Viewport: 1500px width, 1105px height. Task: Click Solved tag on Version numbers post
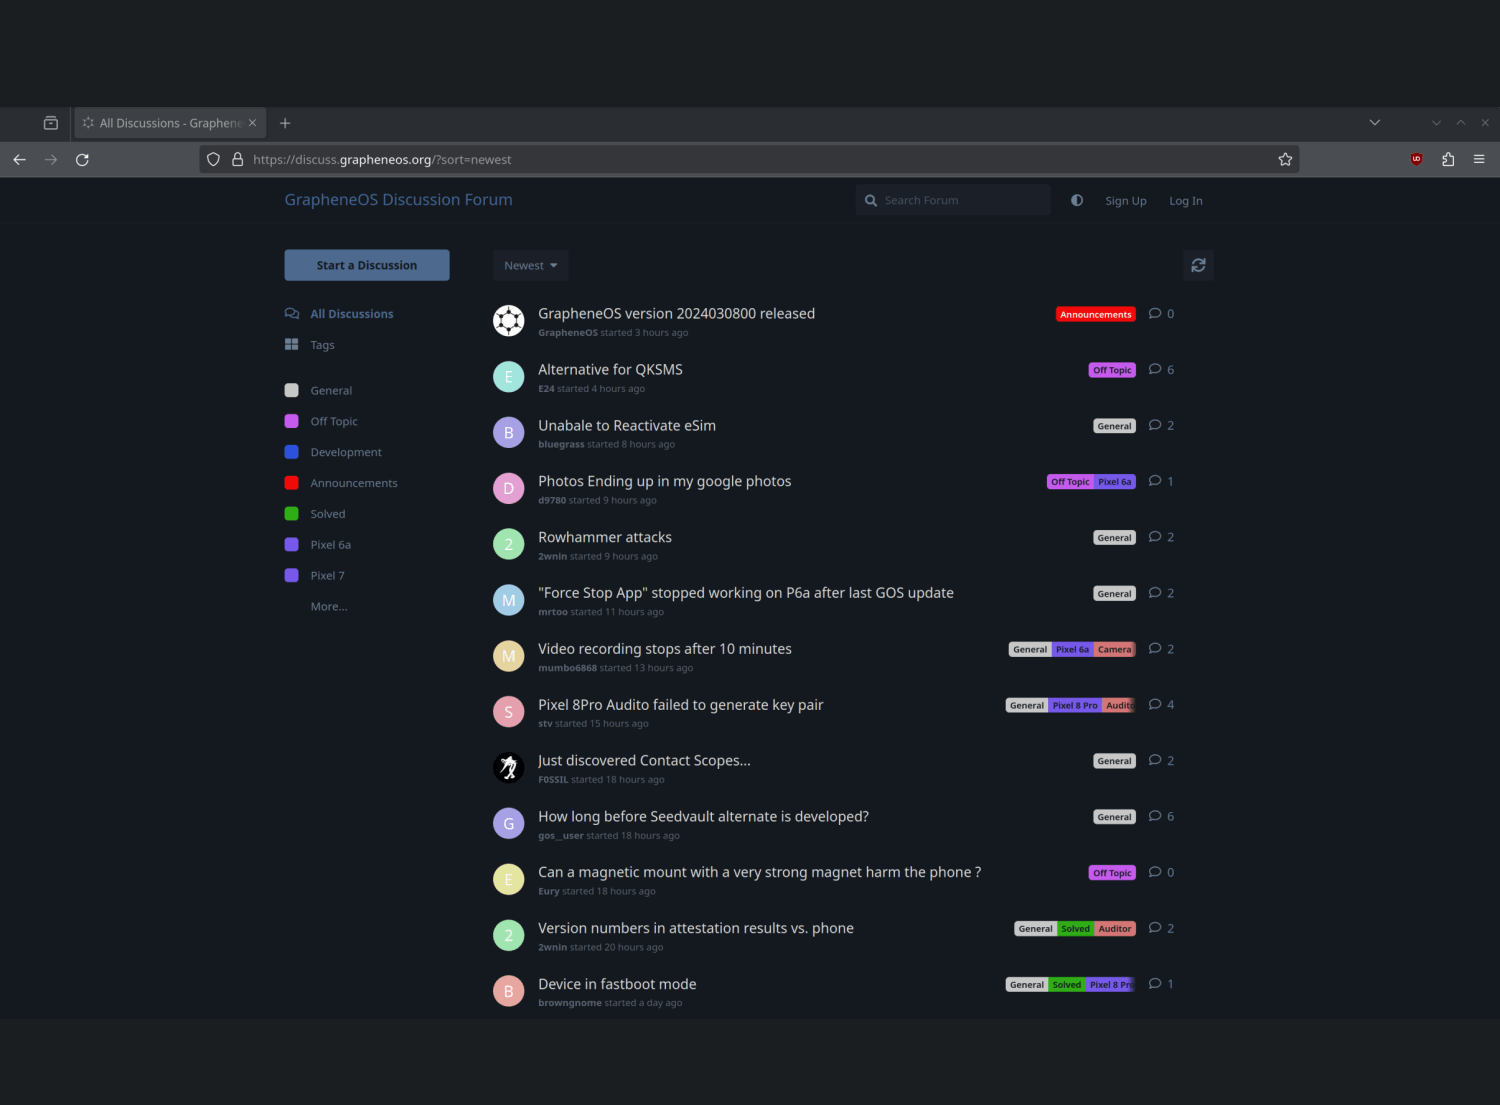tap(1076, 929)
